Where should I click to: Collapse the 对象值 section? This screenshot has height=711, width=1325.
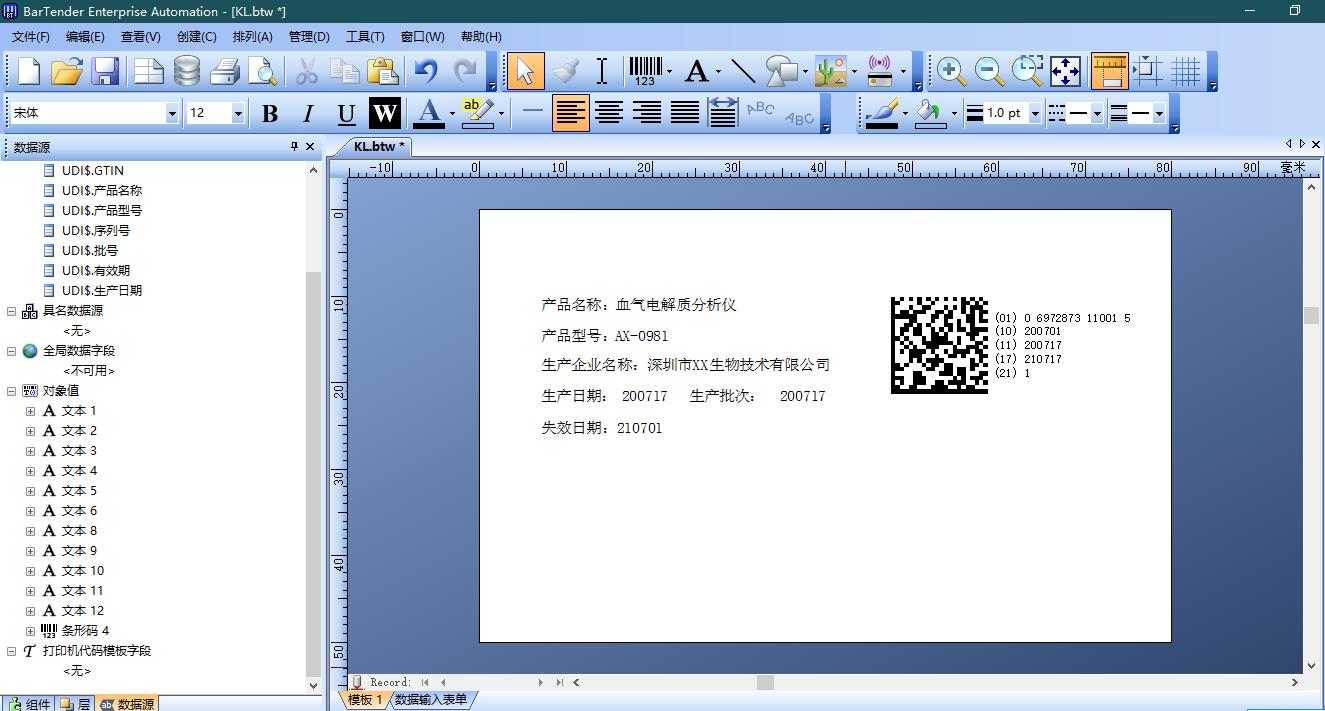(12, 391)
